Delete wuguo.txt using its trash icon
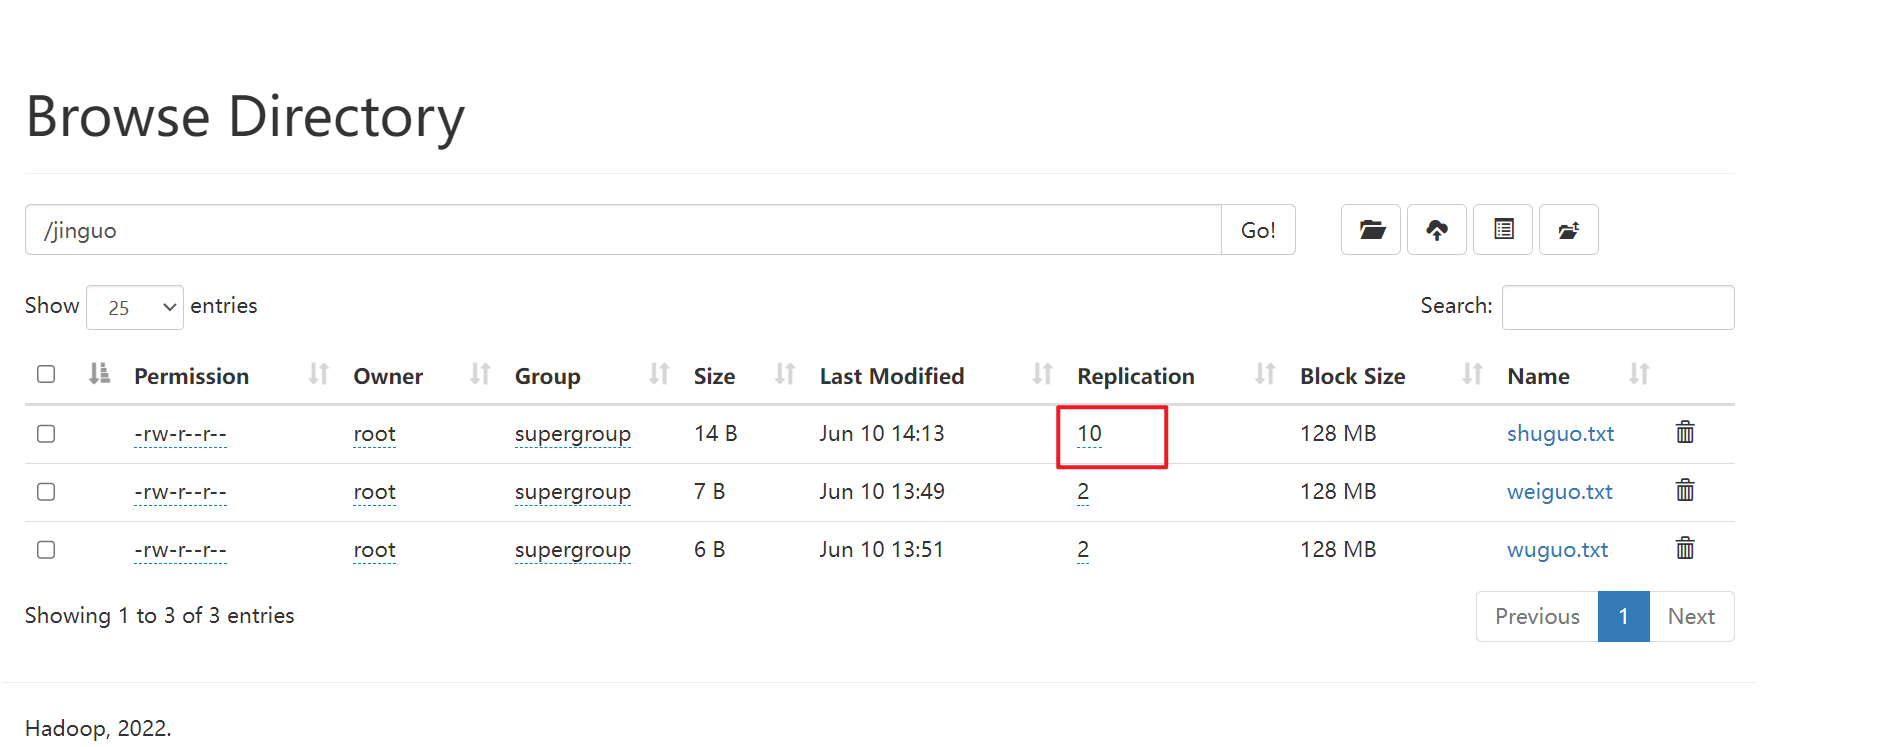 pos(1685,548)
